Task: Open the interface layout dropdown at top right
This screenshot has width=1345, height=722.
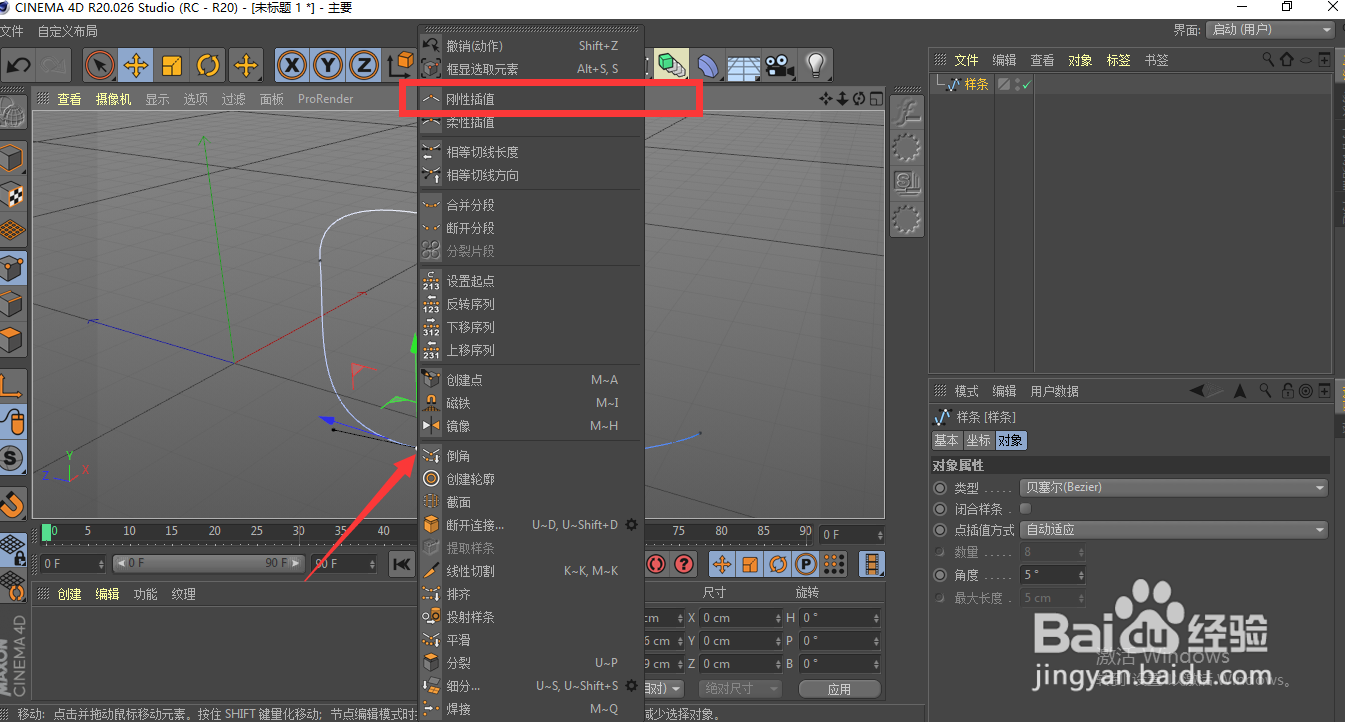Action: point(1270,30)
